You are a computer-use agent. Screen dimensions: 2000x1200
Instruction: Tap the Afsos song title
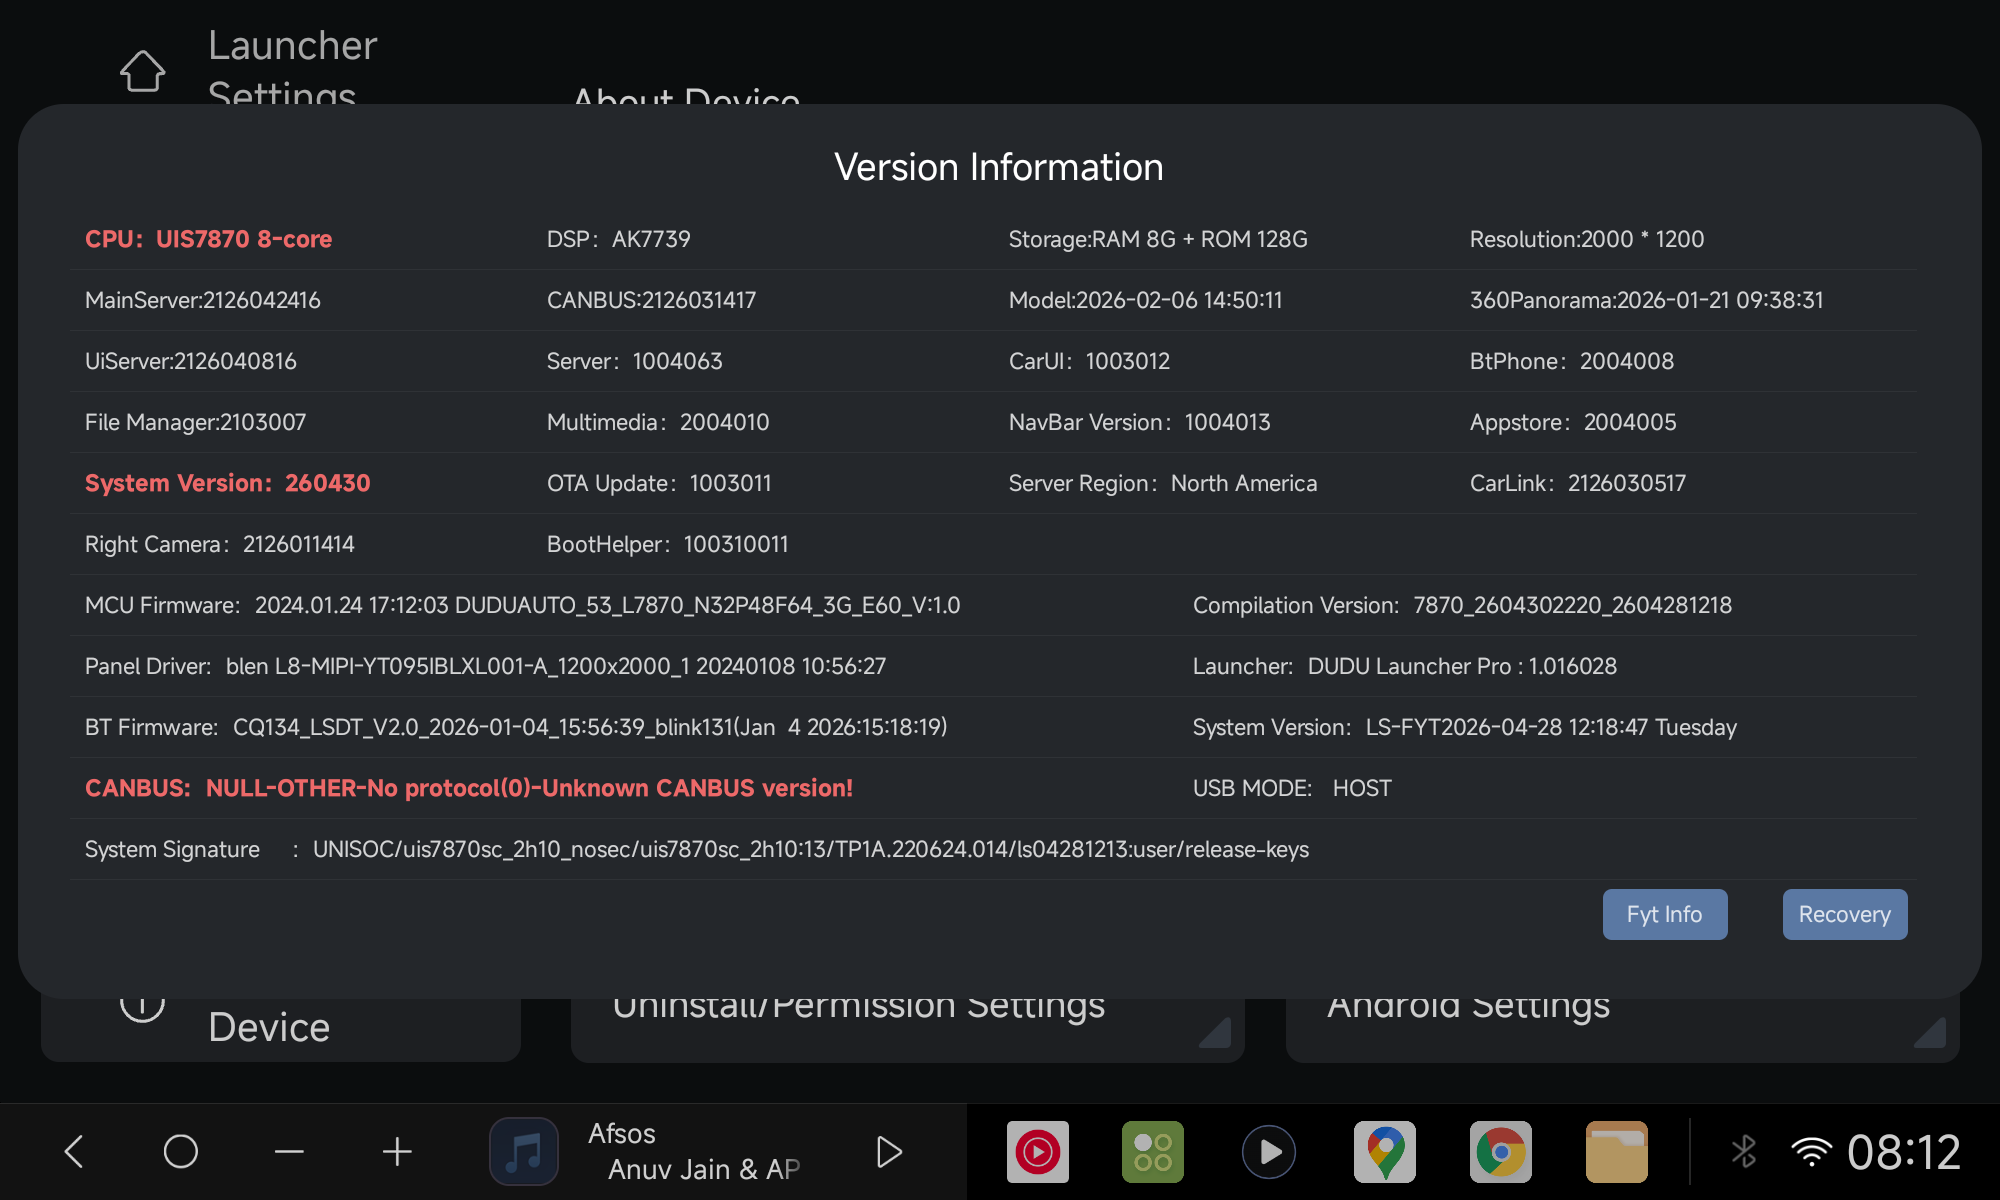[622, 1133]
